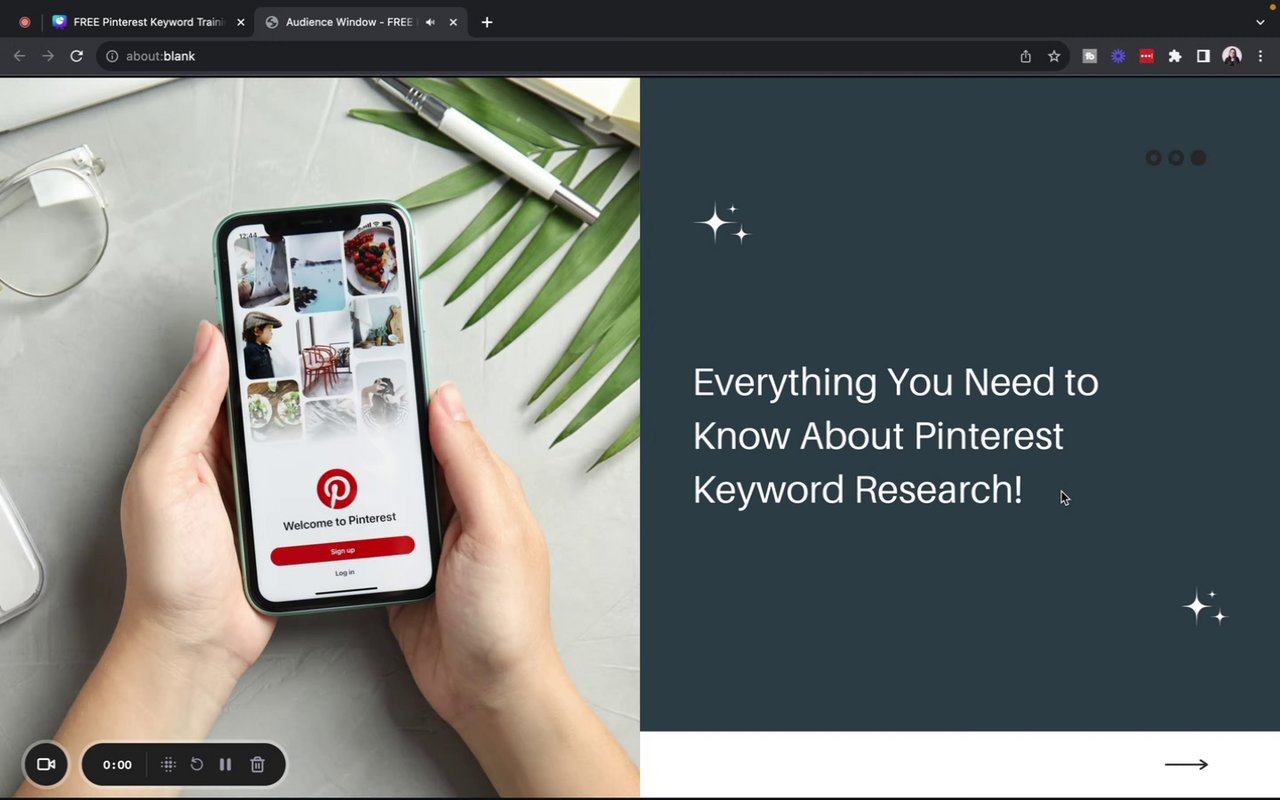The image size is (1280, 800).
Task: Click Sign up button on phone image
Action: 342,550
